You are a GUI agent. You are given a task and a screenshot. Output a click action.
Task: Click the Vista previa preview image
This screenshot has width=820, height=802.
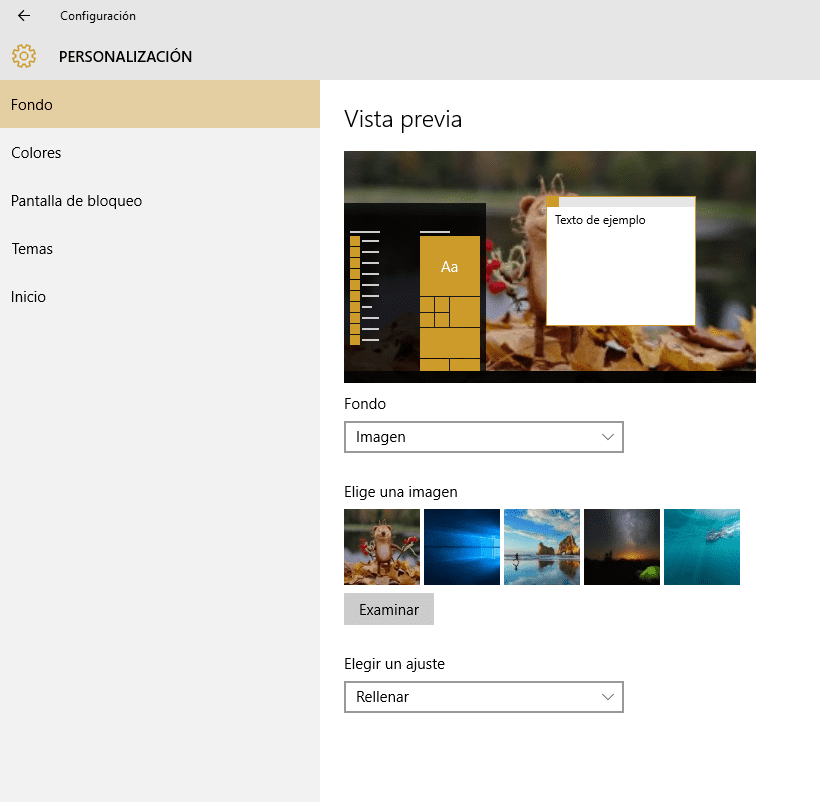(550, 267)
